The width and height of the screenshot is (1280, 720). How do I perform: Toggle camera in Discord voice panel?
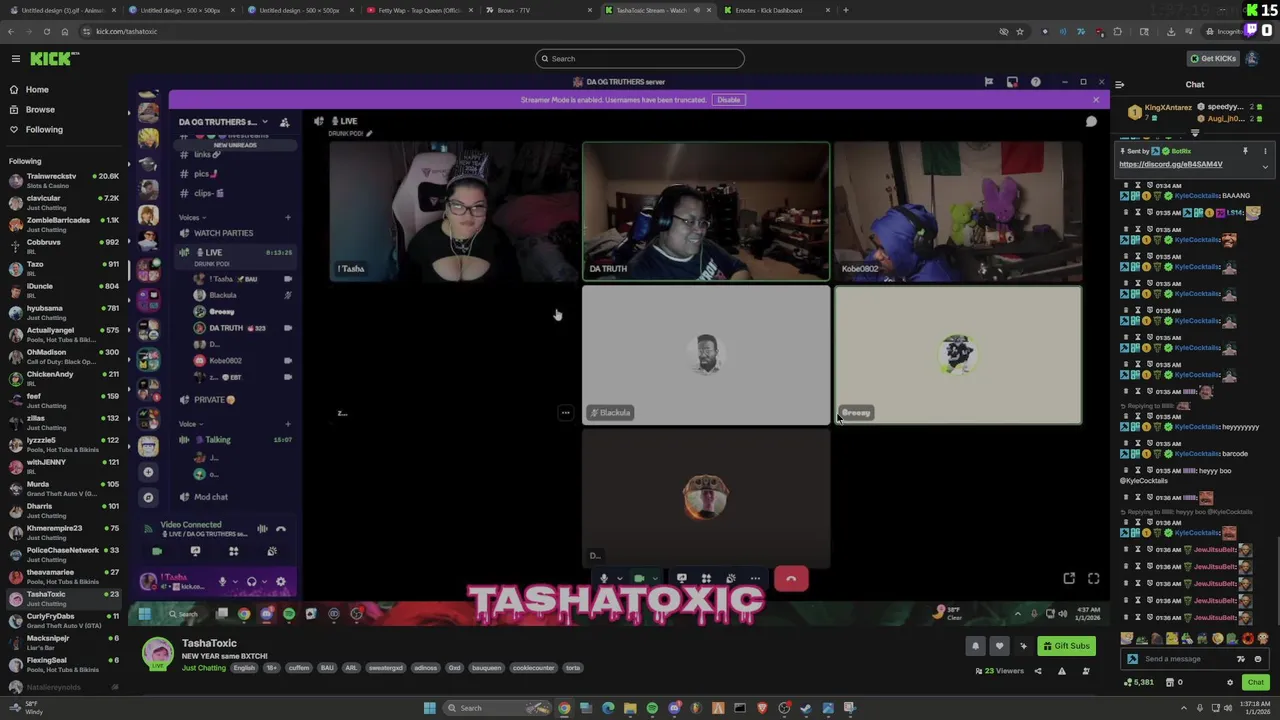tap(157, 551)
